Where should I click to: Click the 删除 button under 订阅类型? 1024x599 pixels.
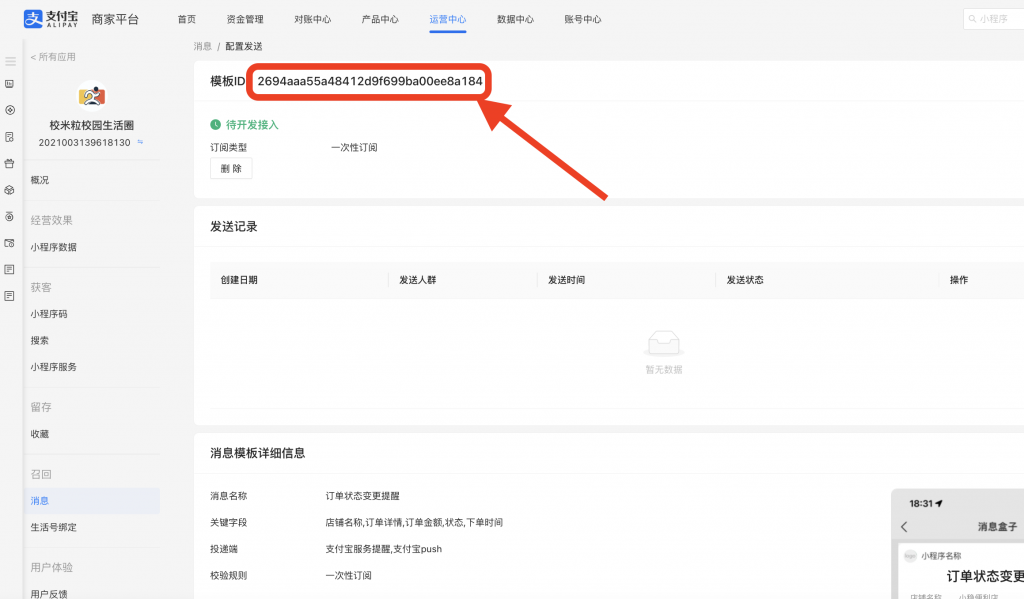click(231, 167)
